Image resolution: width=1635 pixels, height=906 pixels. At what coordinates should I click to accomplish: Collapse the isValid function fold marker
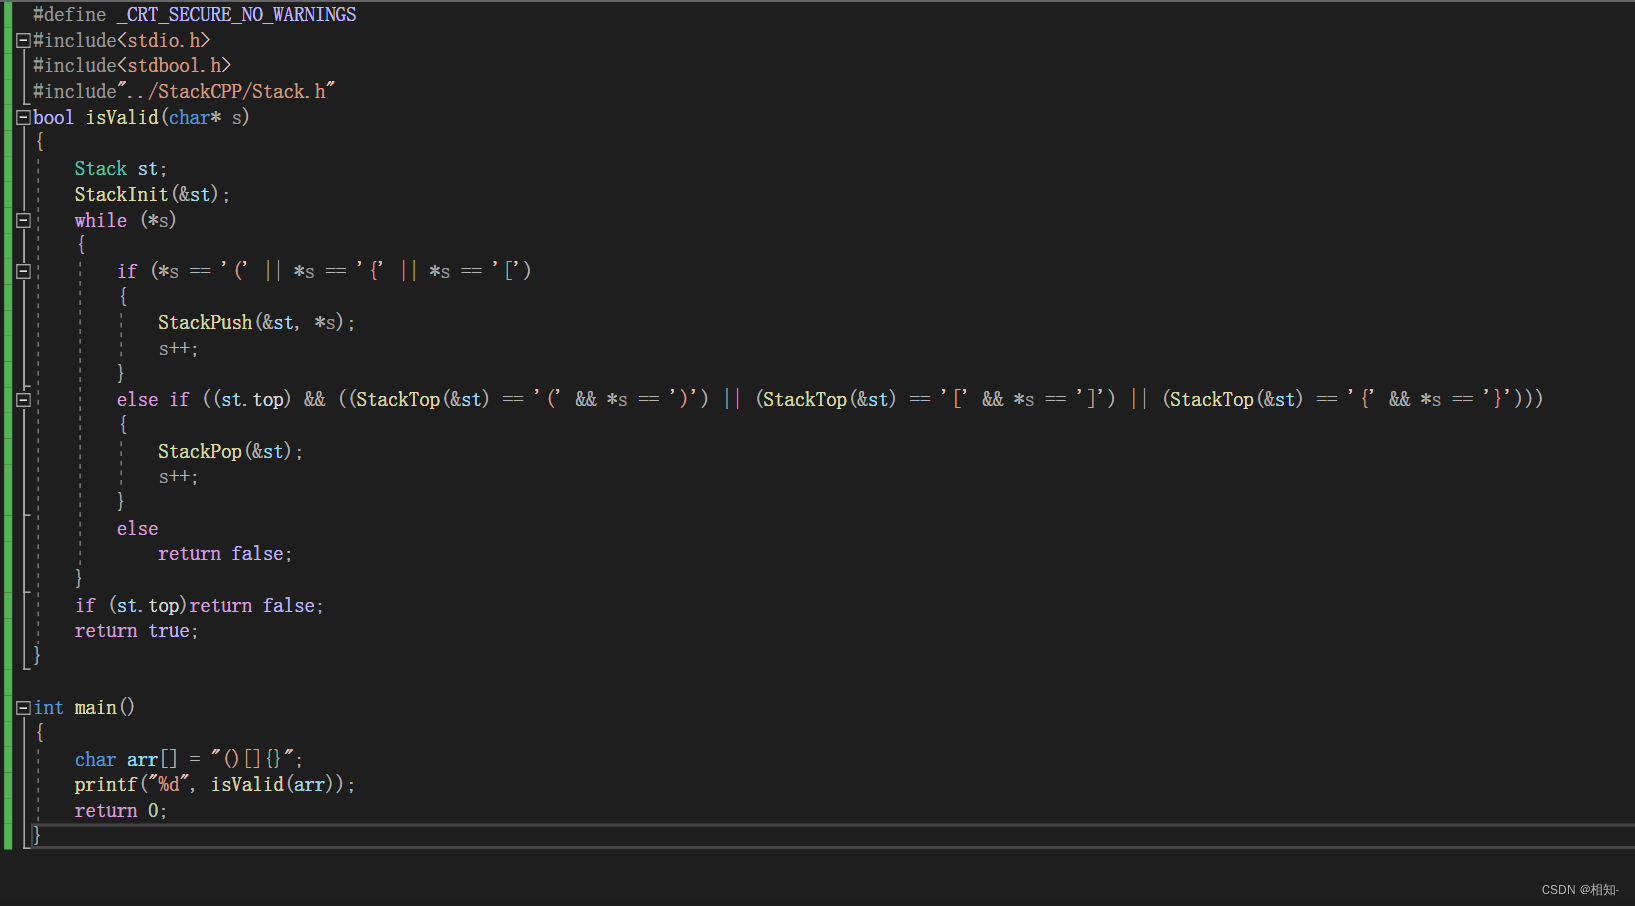click(23, 118)
